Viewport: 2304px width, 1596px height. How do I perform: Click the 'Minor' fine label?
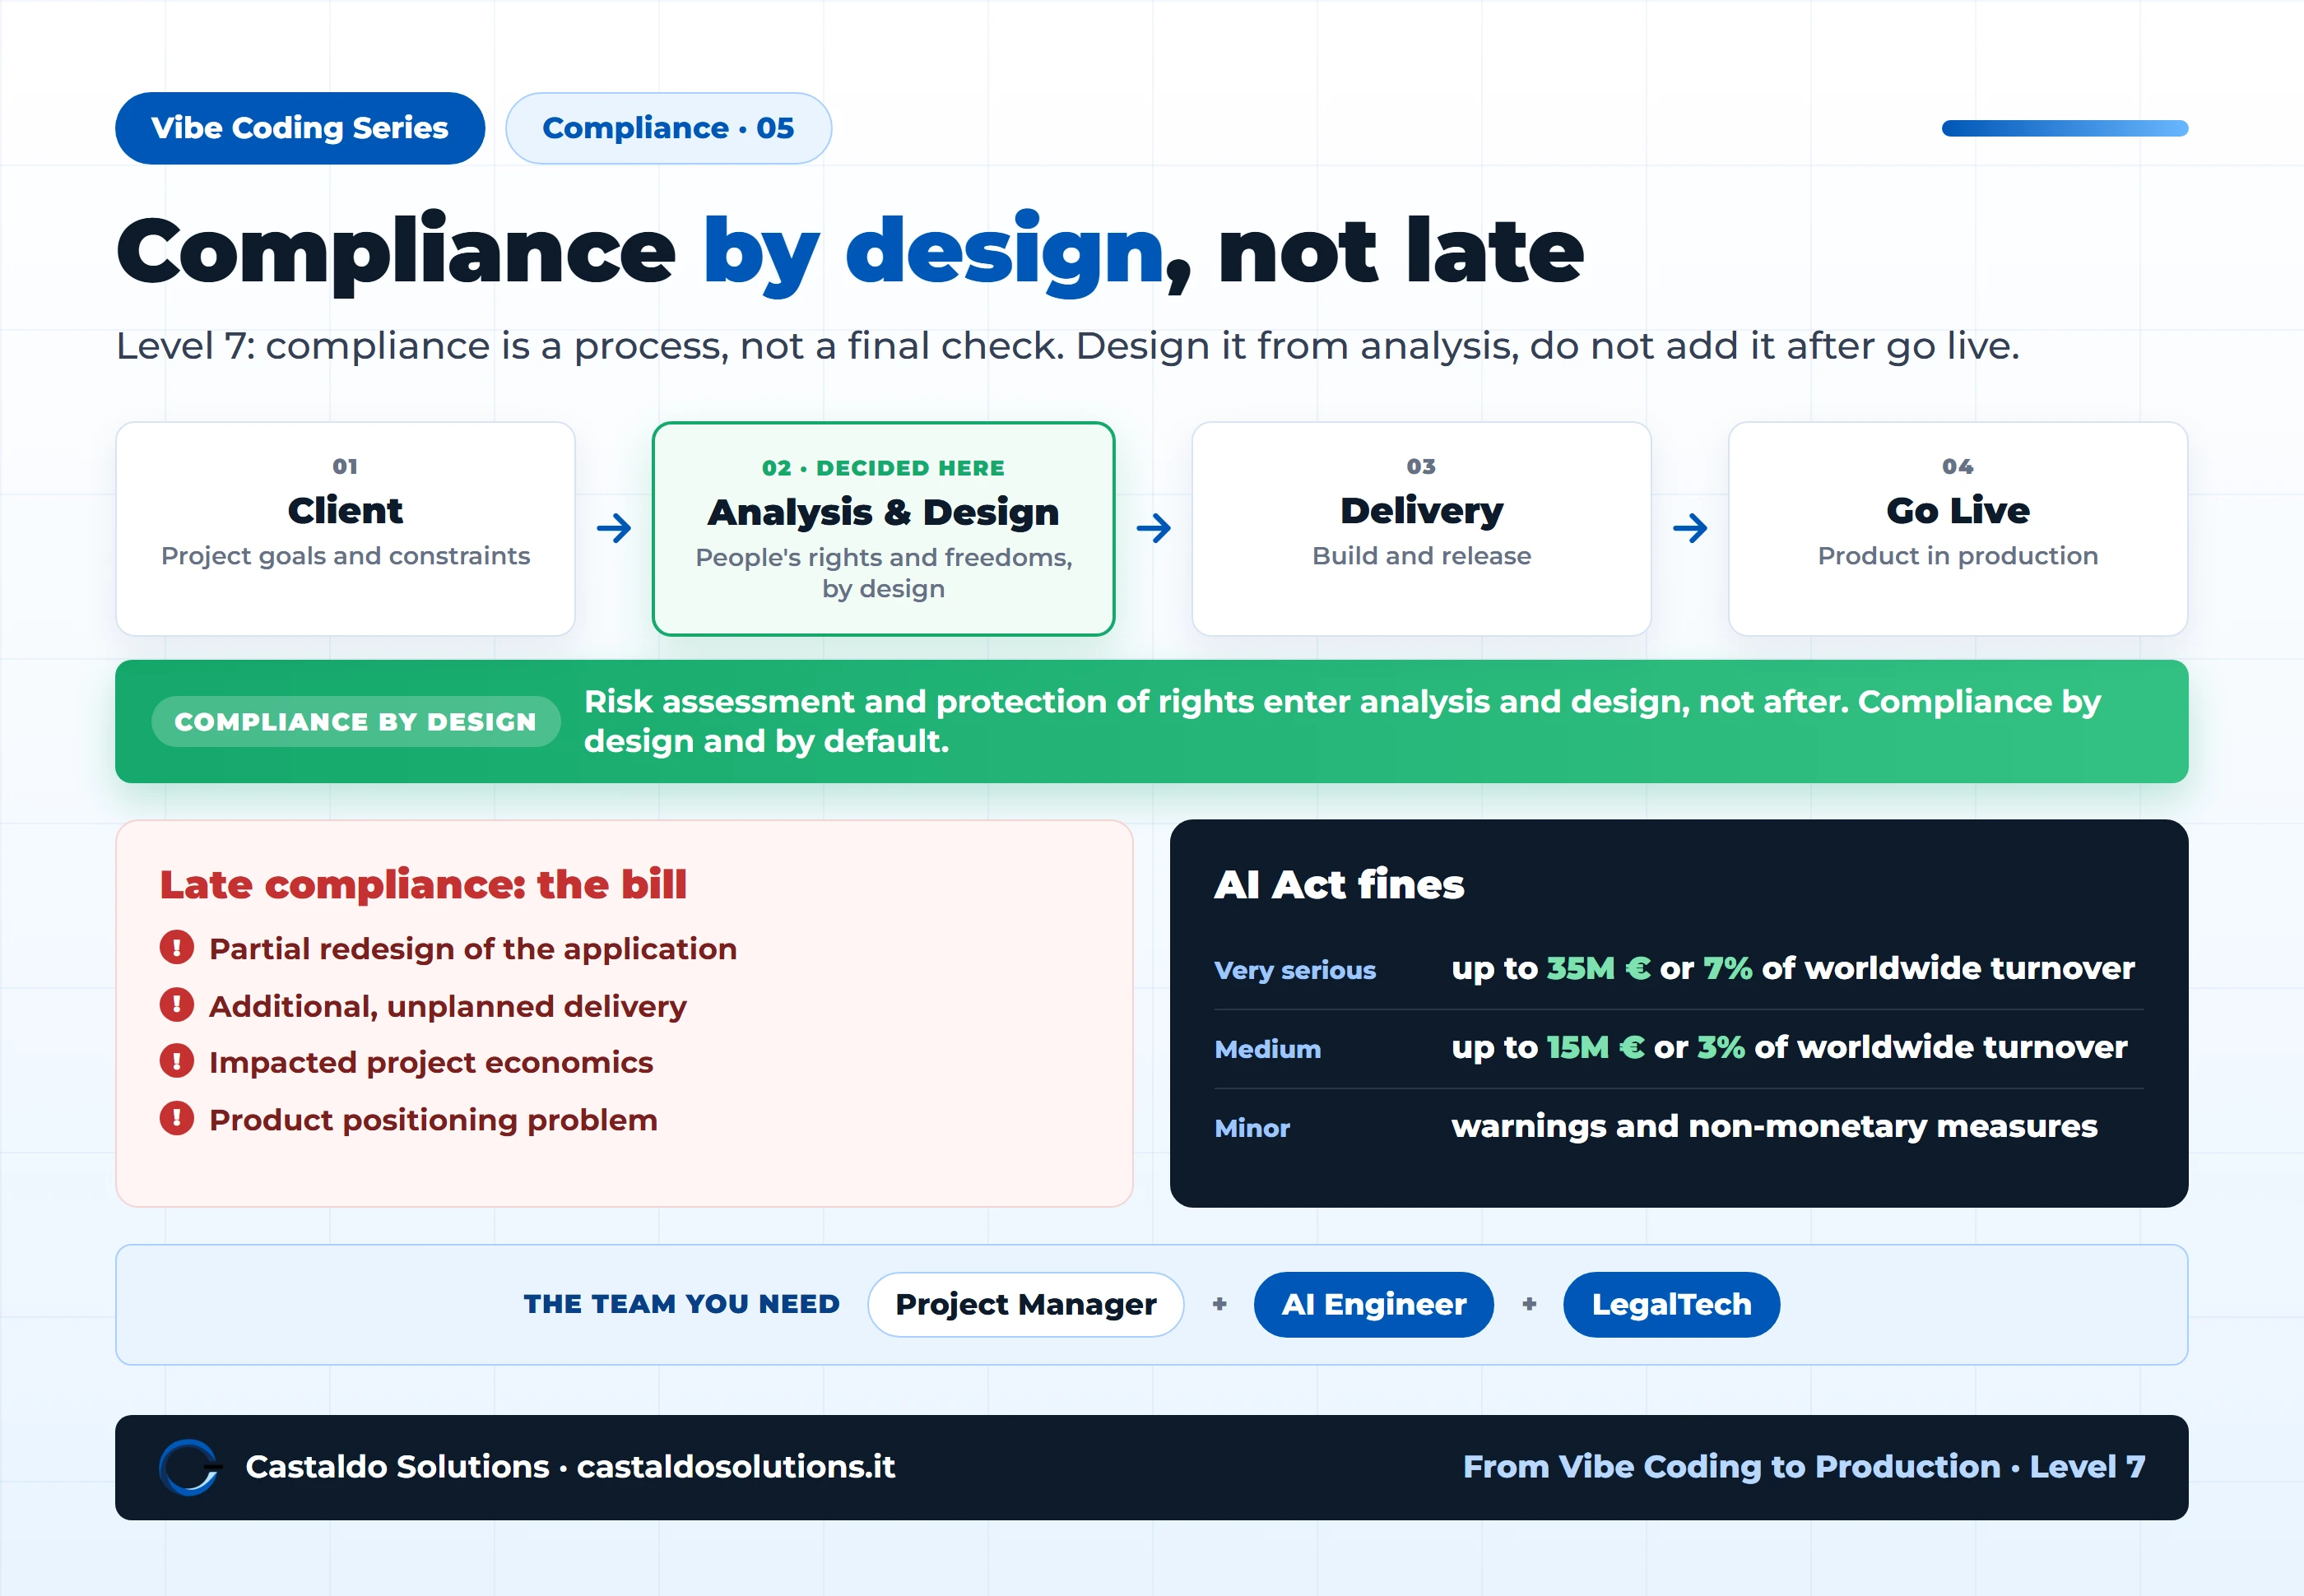(x=1252, y=1128)
